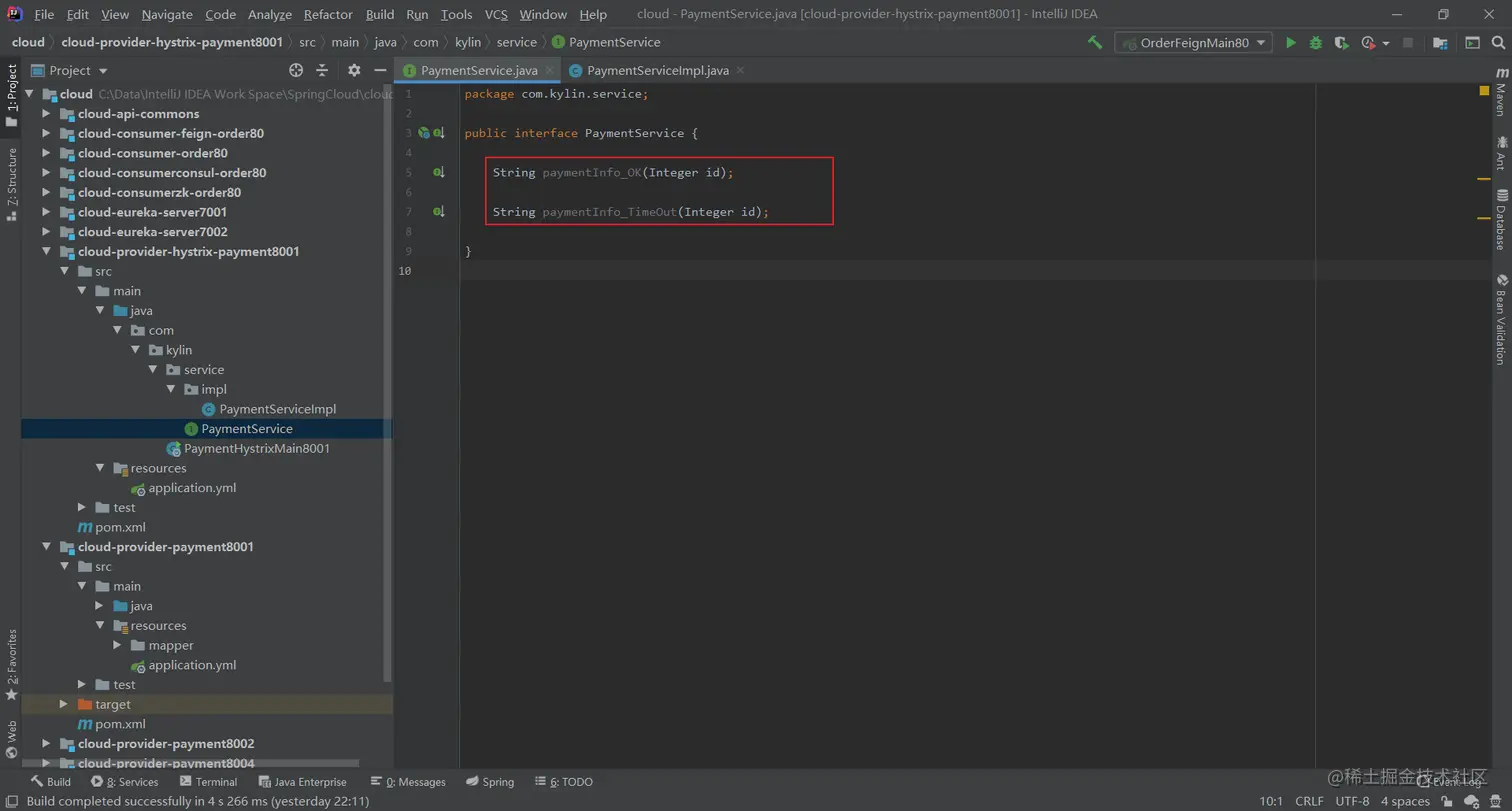Click the Collapse All icon in Project panel
Viewport: 1512px width, 811px height.
pyautogui.click(x=322, y=70)
